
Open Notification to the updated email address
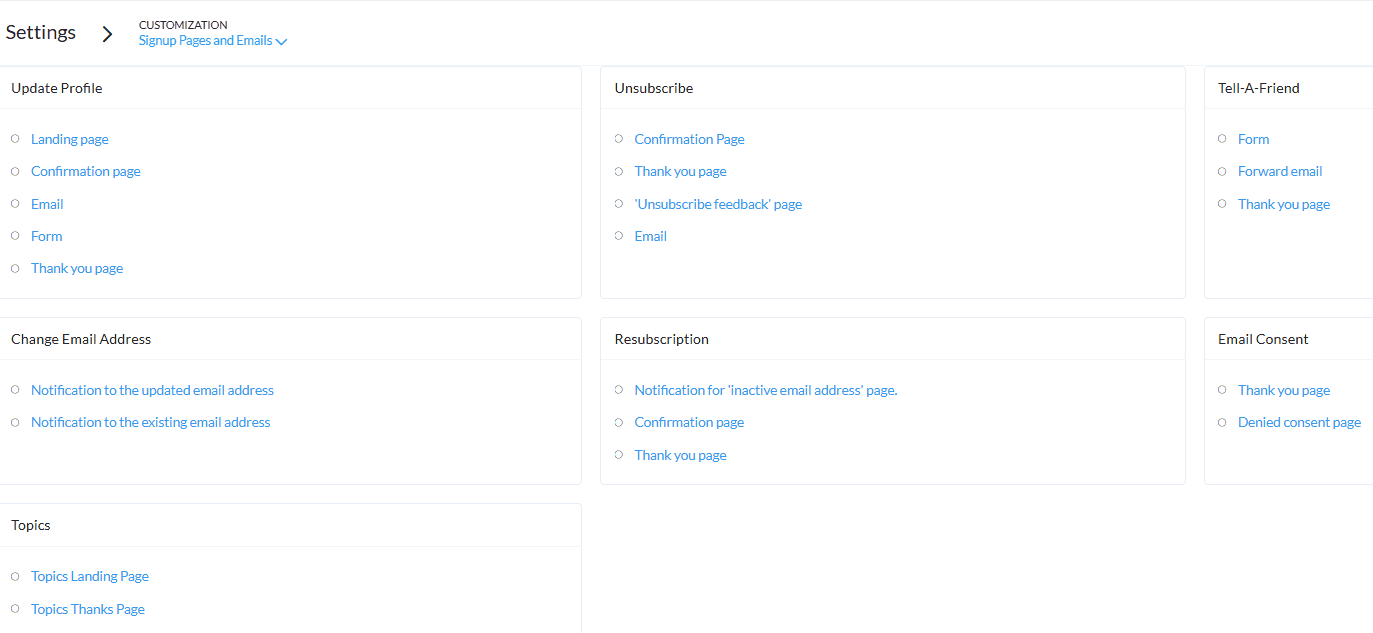point(152,389)
